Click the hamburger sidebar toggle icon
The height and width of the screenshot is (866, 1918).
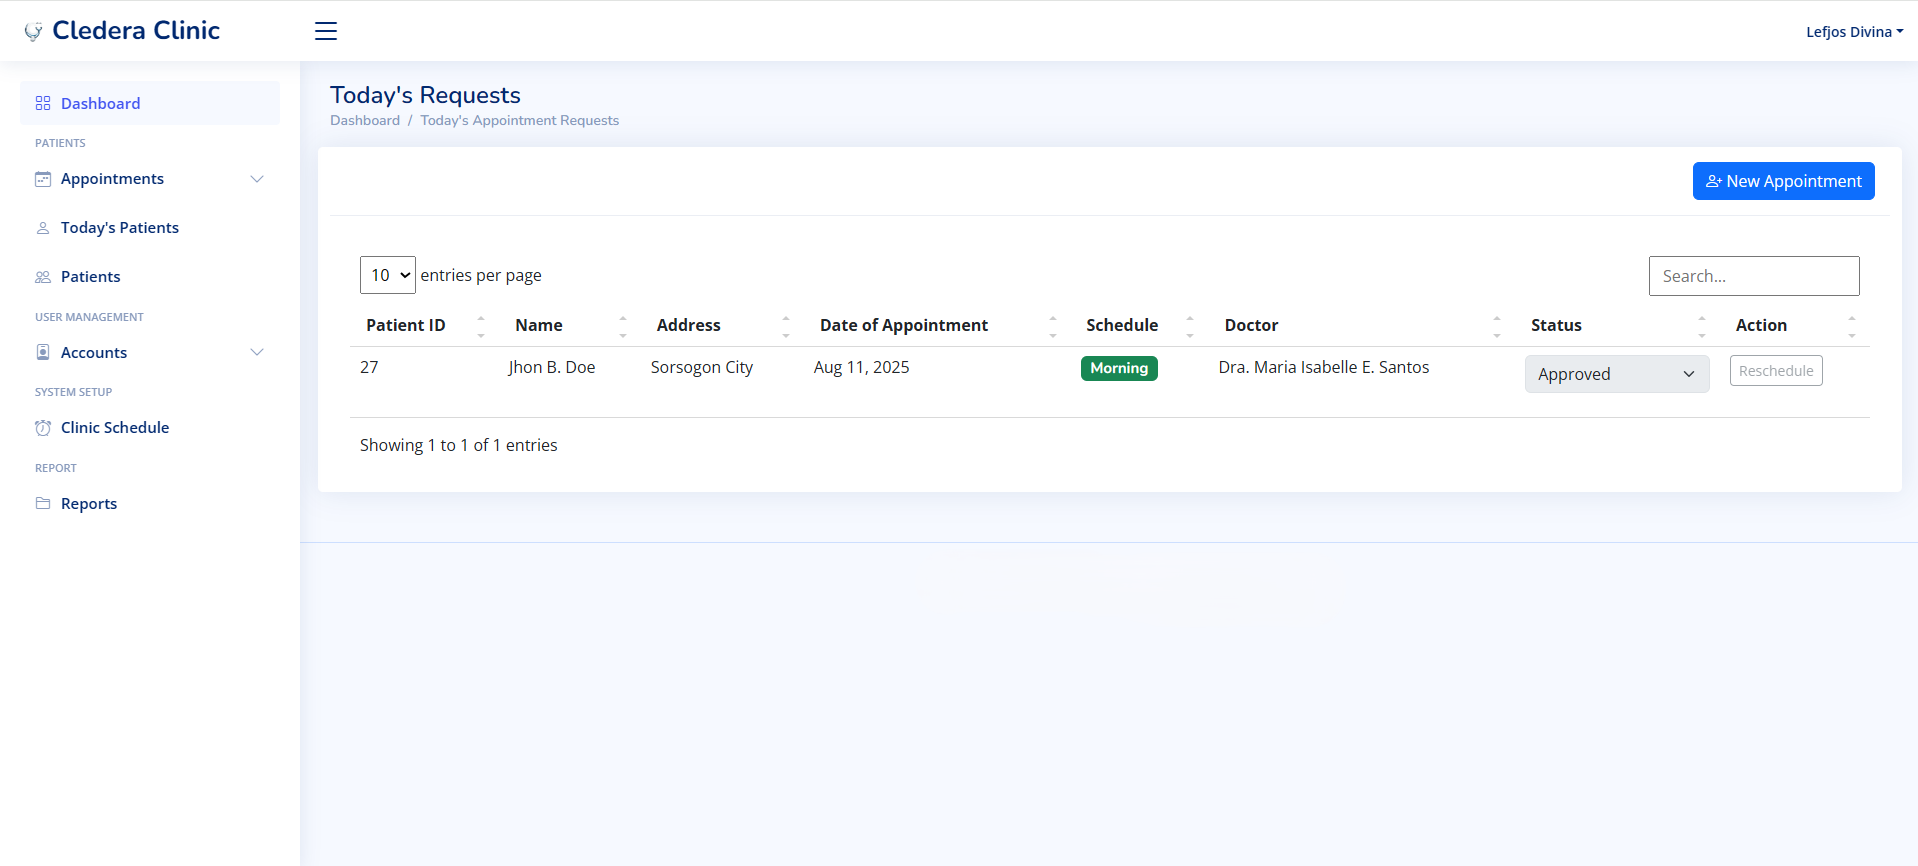point(326,31)
